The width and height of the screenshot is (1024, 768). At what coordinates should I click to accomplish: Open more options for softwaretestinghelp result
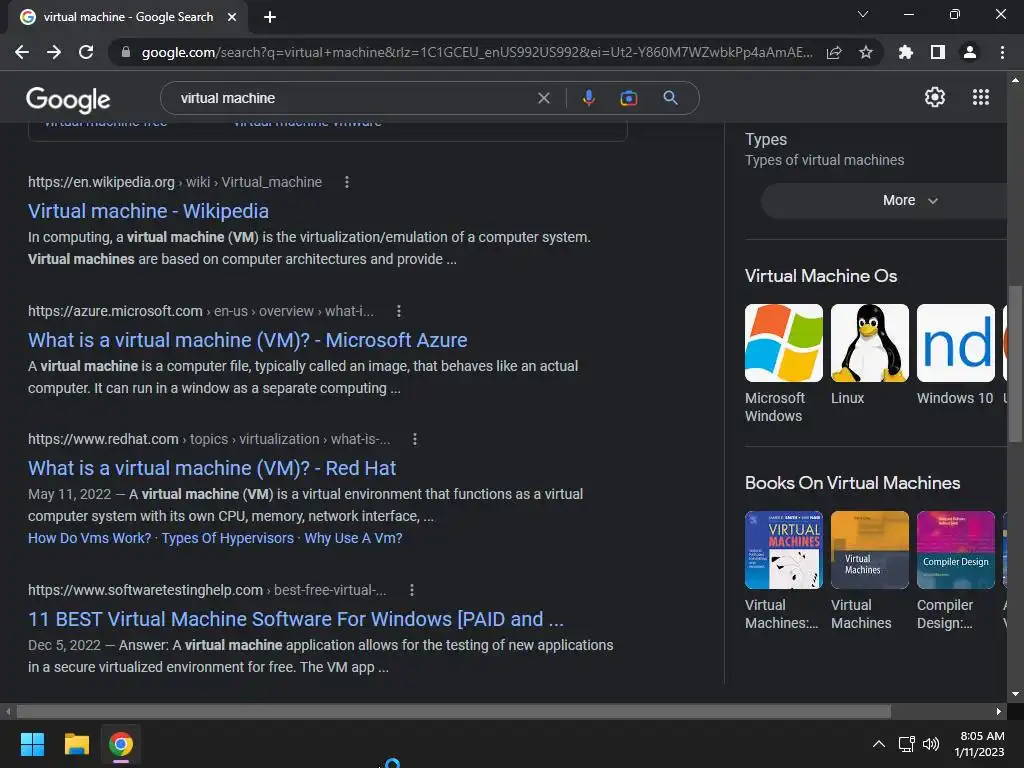point(411,590)
